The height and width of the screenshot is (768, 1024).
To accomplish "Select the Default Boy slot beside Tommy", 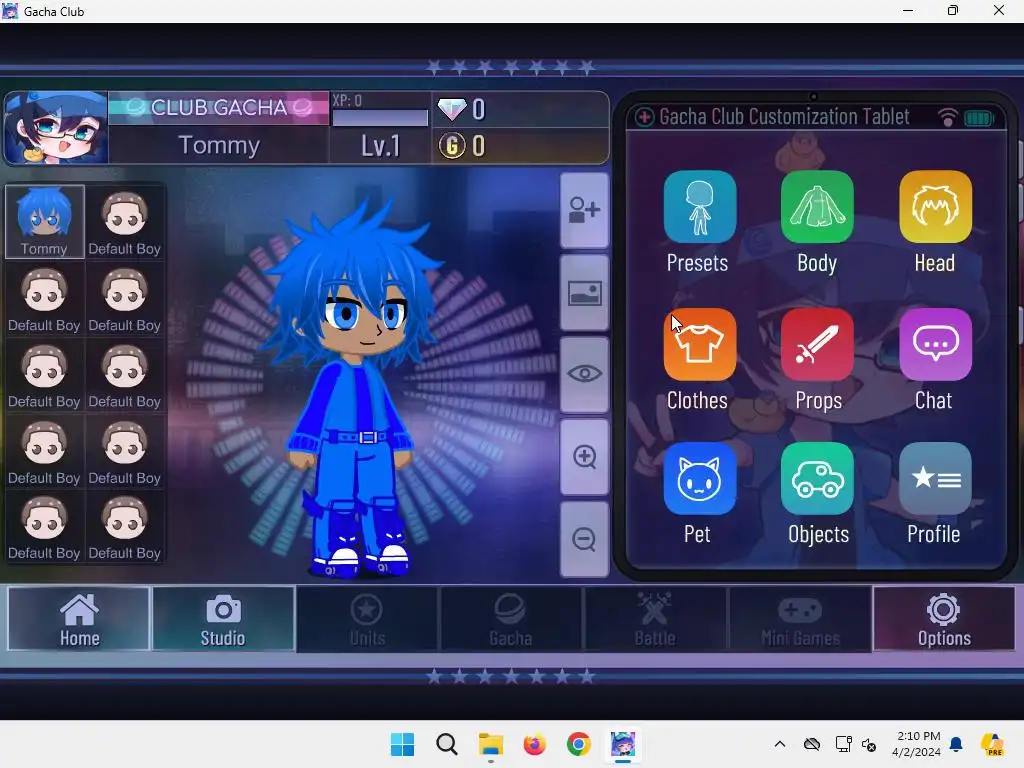I will point(125,222).
